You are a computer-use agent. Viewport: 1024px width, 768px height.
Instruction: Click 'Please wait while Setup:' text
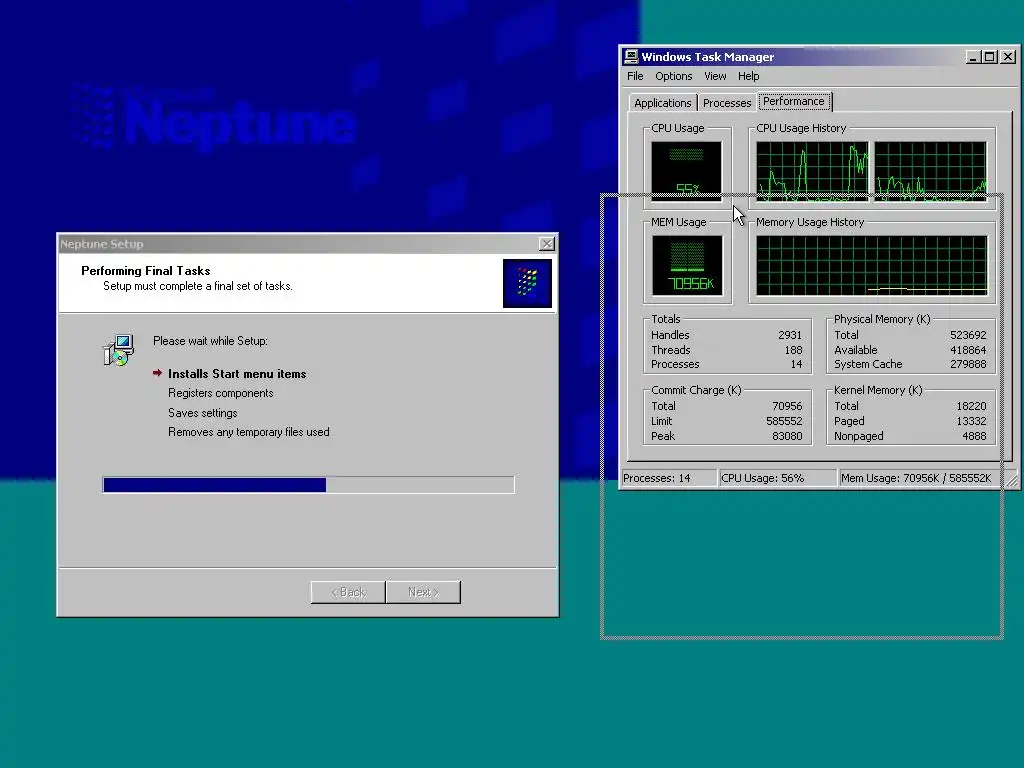click(x=210, y=341)
